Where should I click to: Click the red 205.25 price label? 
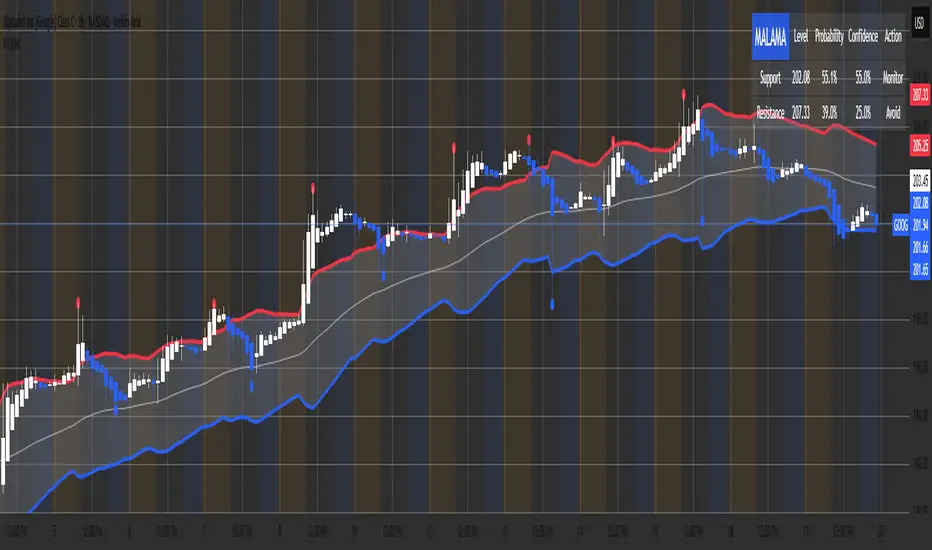coord(920,145)
